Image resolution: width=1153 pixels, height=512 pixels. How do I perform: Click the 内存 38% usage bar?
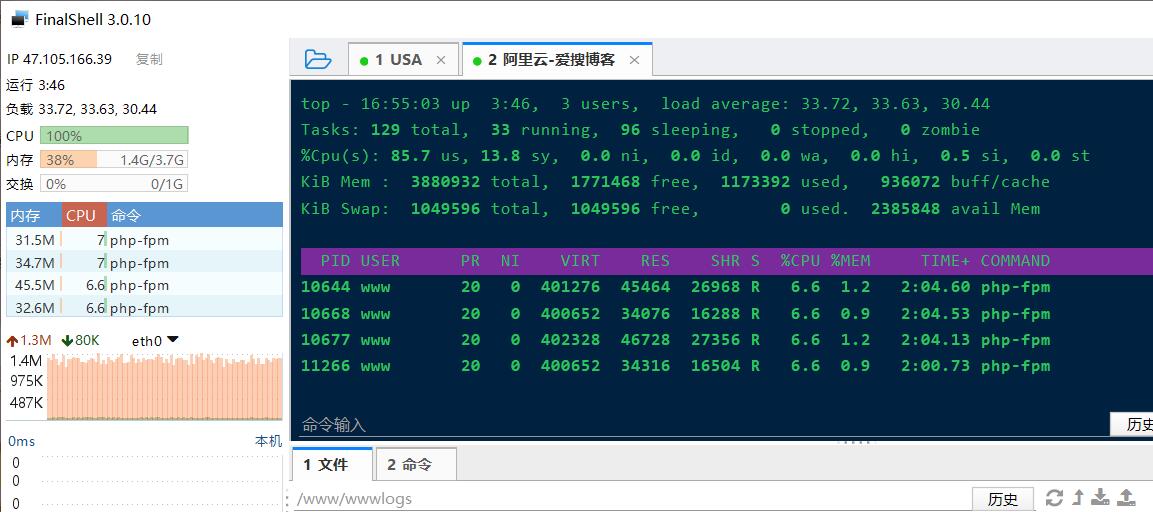pos(115,160)
